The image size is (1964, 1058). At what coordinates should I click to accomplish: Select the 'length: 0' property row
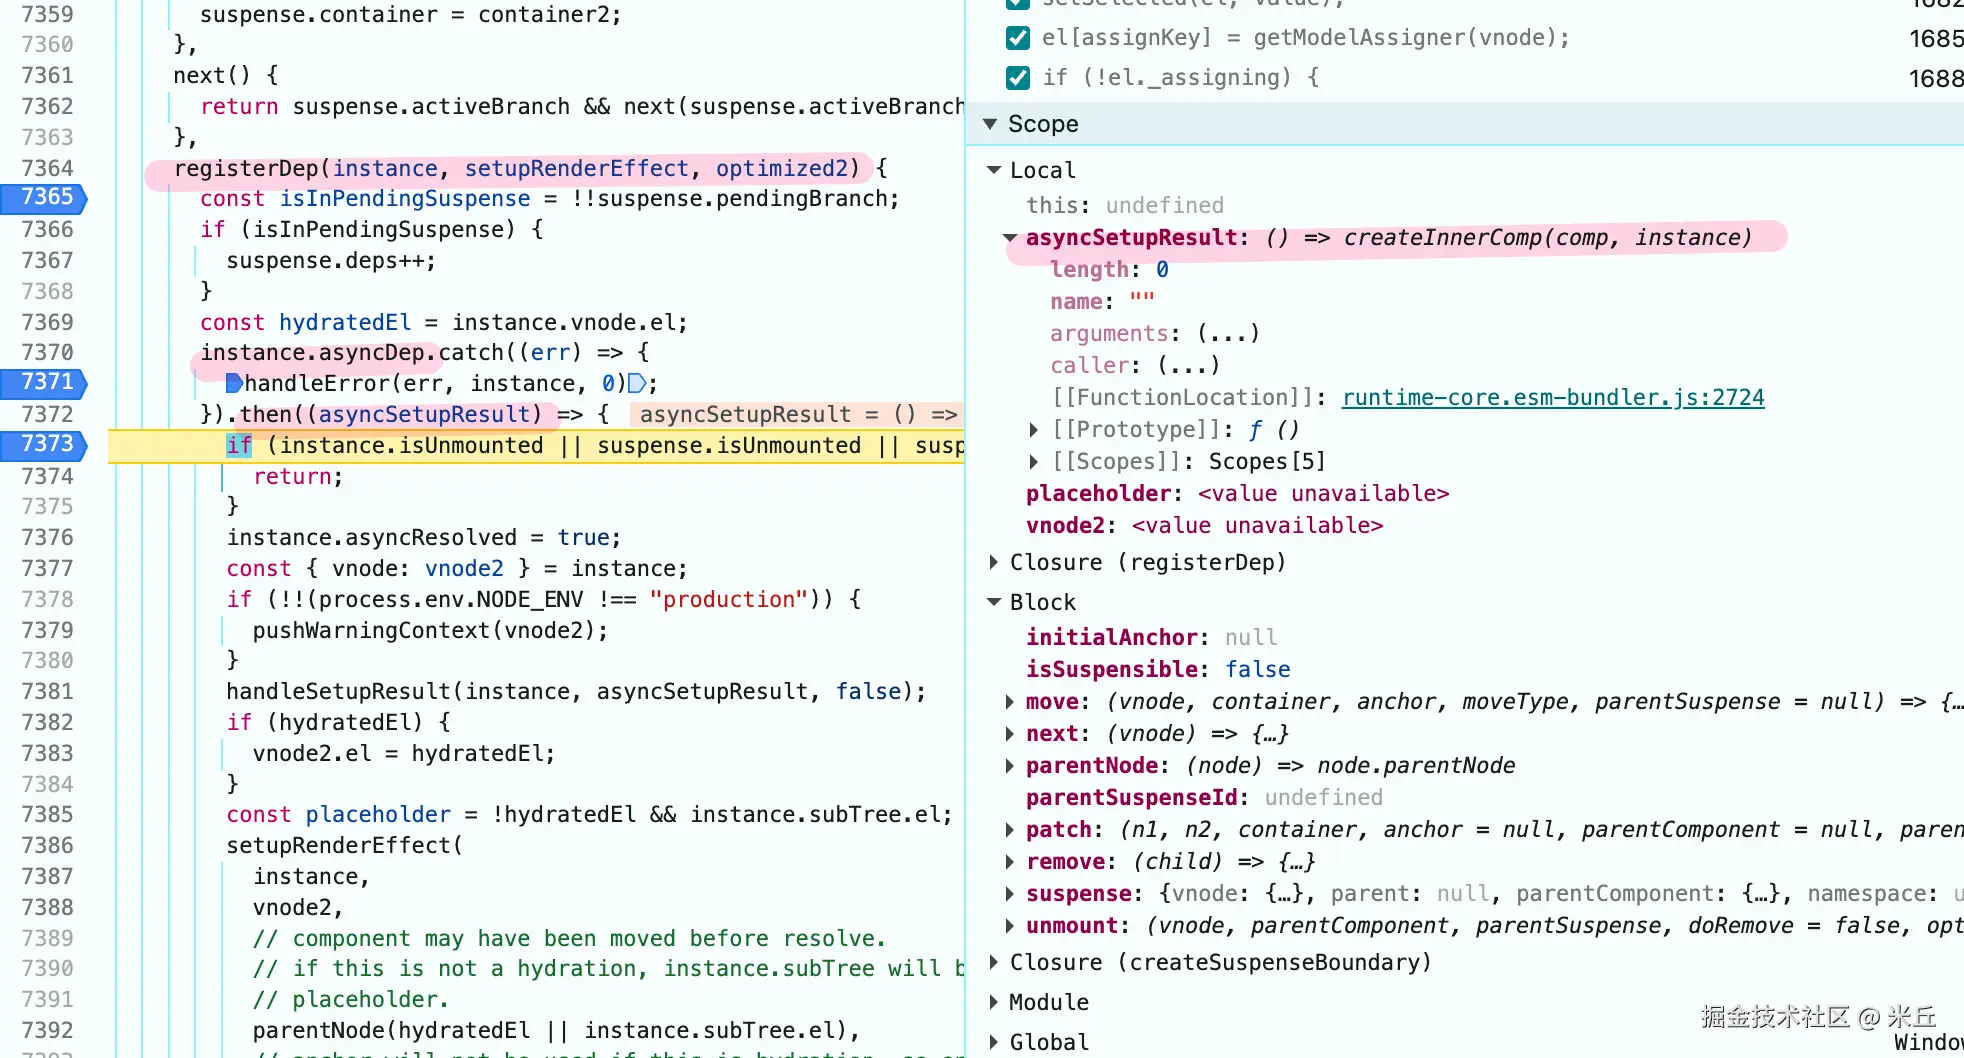click(1109, 270)
